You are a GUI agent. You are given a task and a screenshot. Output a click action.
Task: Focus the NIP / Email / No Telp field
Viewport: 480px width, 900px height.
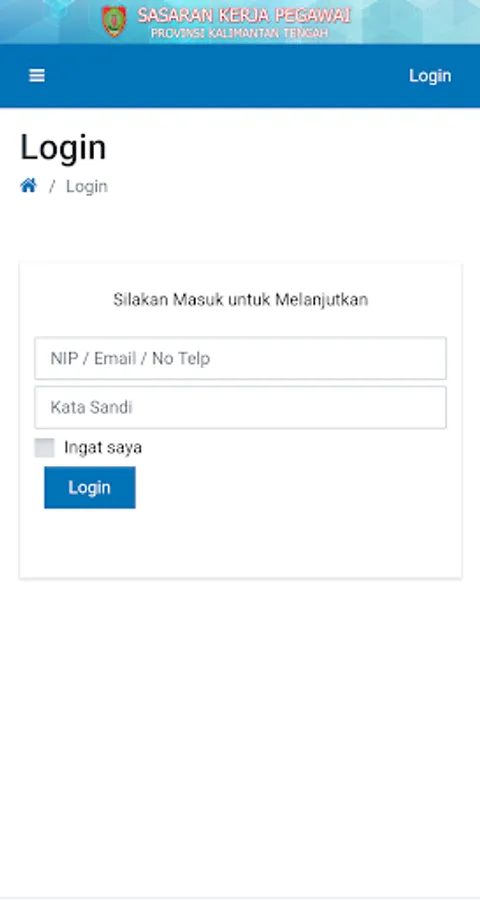coord(240,358)
